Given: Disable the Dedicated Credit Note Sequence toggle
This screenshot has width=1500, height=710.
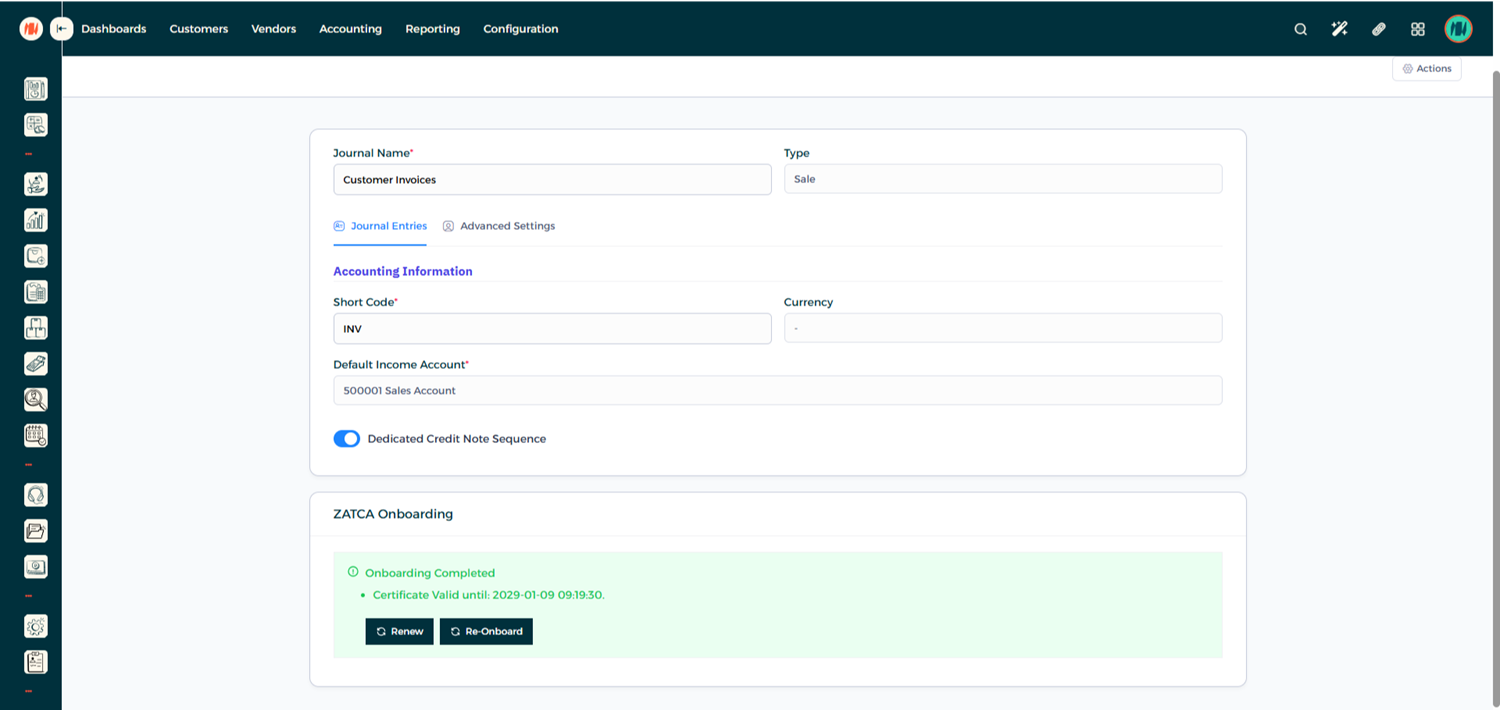Looking at the screenshot, I should coord(347,439).
